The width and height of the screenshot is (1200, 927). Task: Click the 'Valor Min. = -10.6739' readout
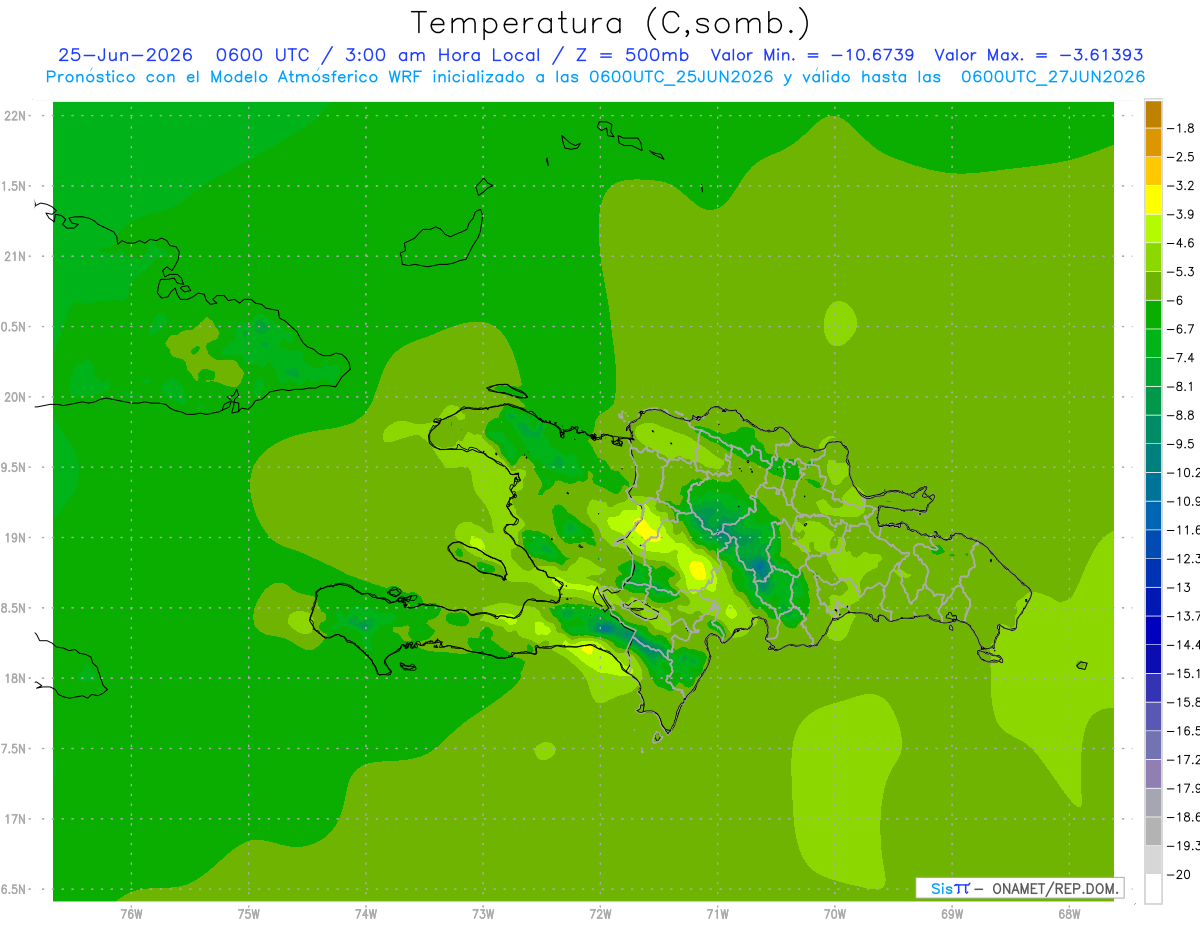(812, 56)
